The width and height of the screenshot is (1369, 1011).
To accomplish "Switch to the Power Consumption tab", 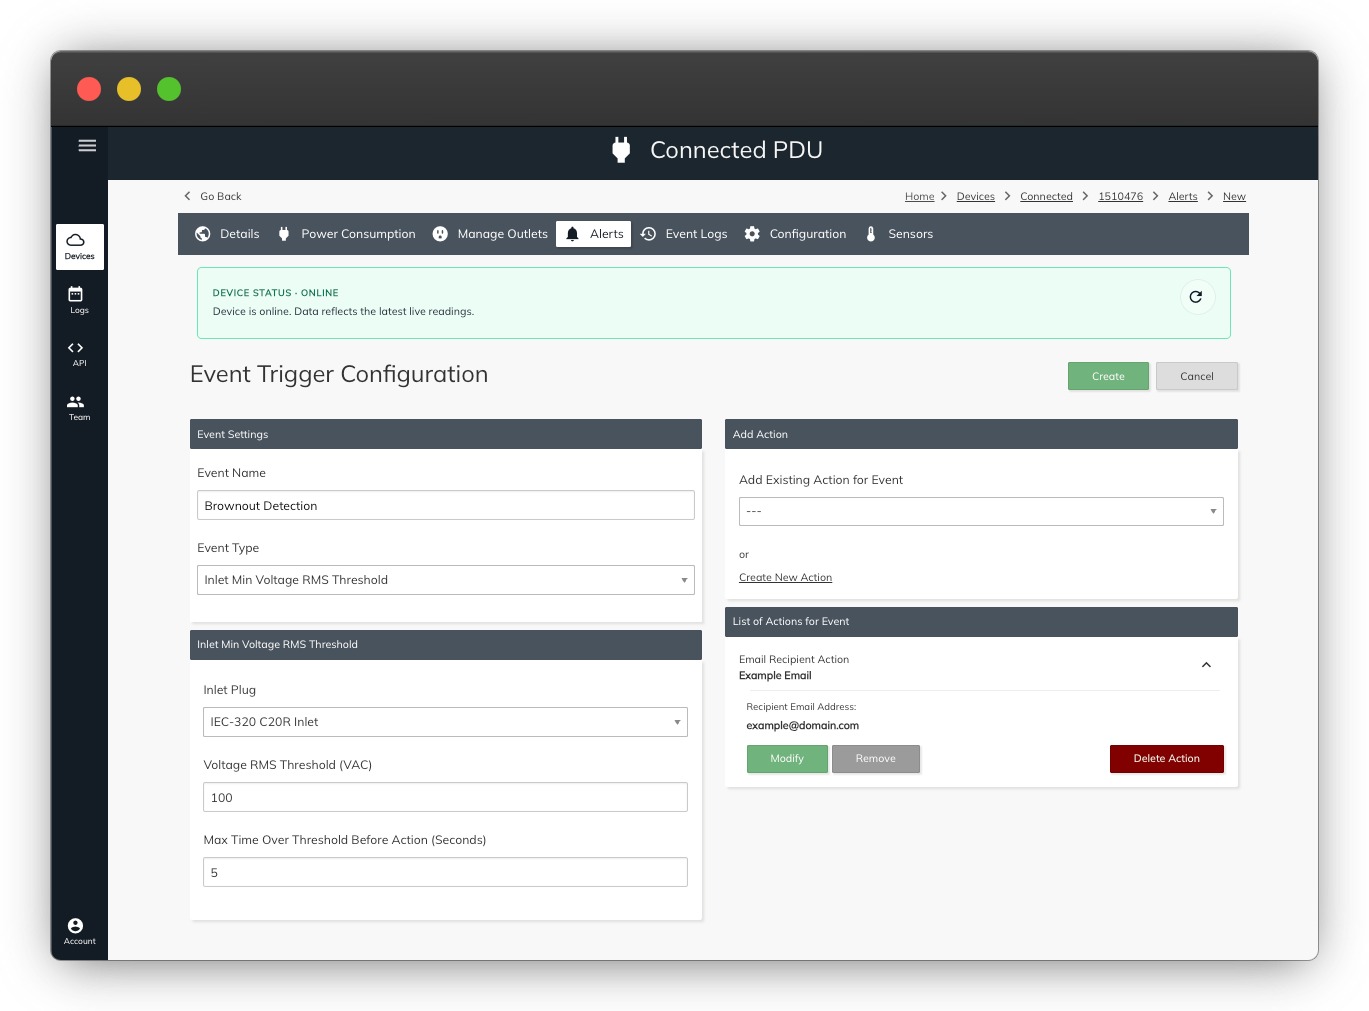I will pyautogui.click(x=346, y=234).
